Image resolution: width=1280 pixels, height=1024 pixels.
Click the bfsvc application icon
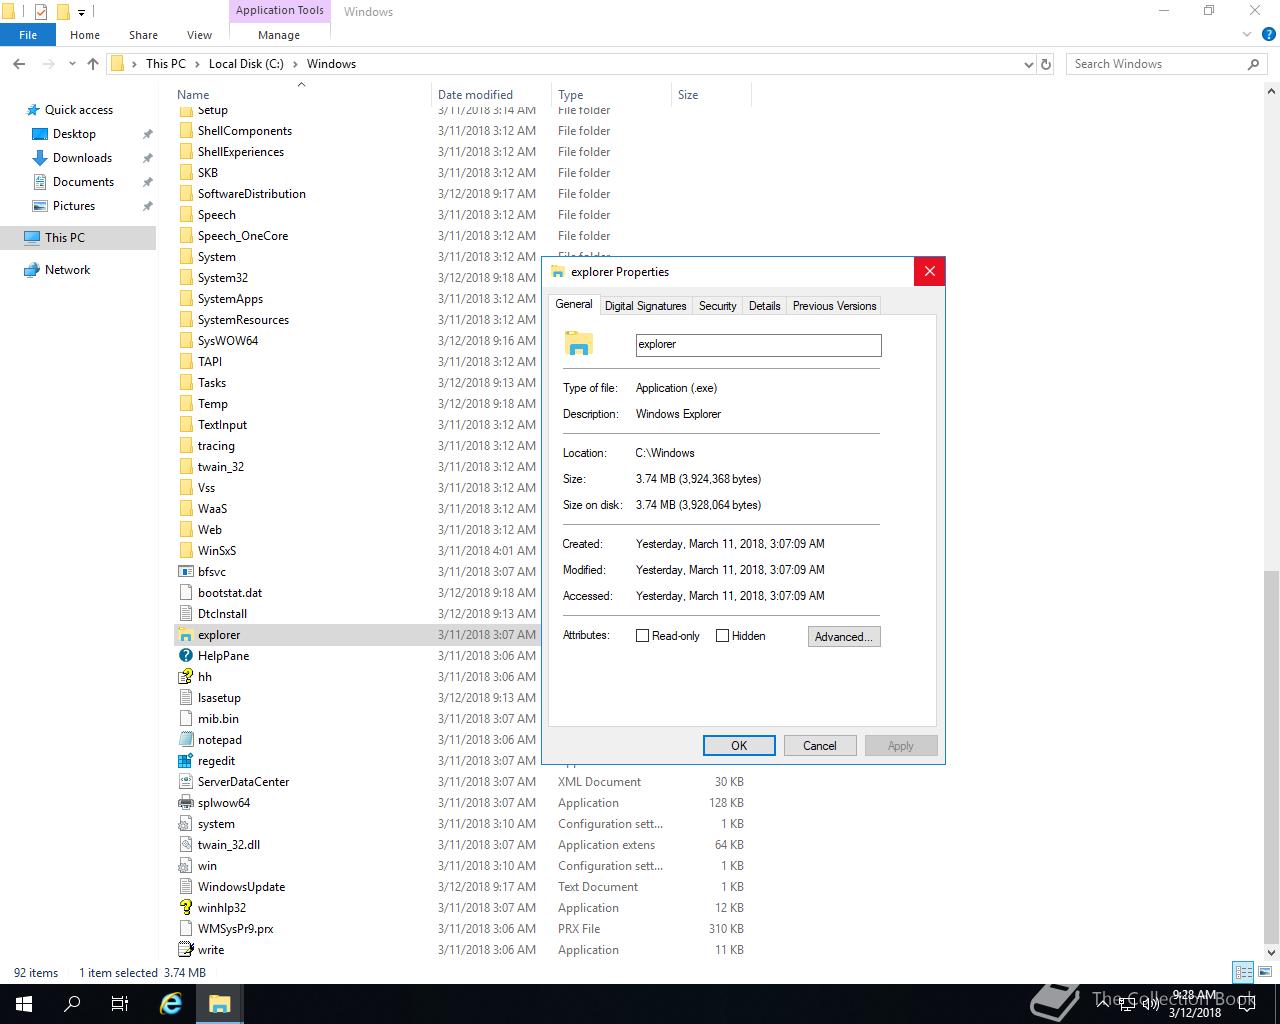pos(185,572)
